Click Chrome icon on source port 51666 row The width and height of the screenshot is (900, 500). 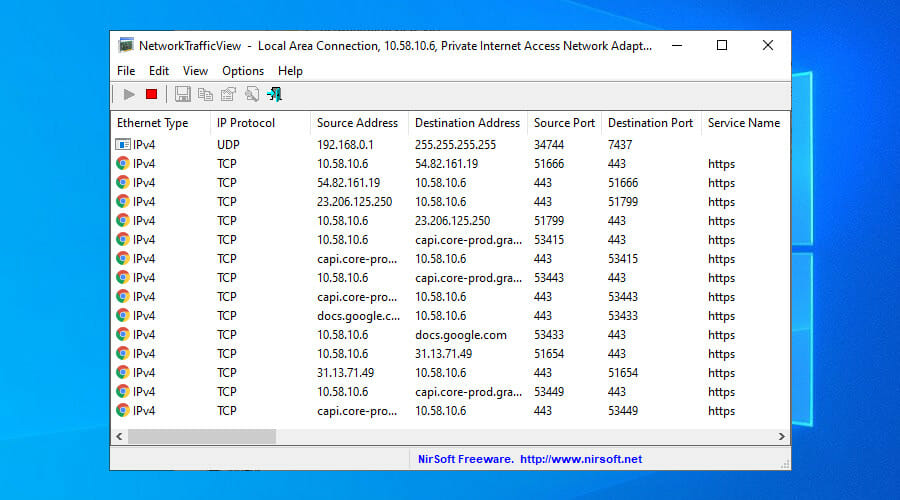[122, 164]
